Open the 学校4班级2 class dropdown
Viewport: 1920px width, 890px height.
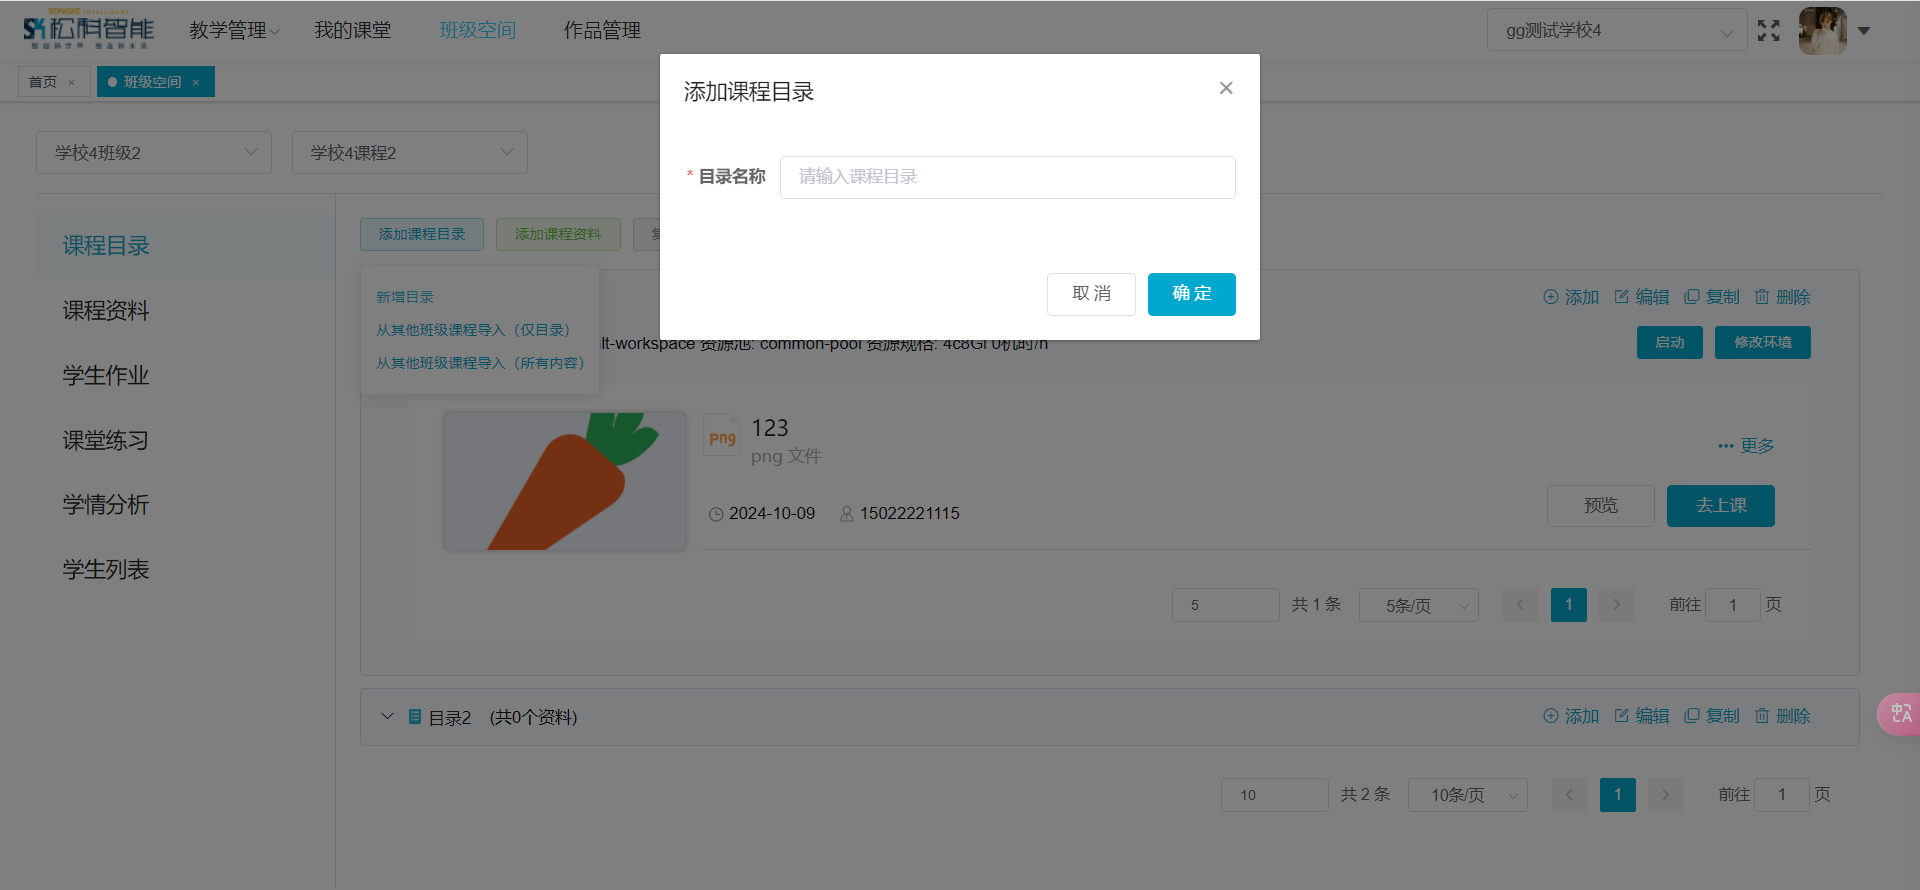(154, 153)
